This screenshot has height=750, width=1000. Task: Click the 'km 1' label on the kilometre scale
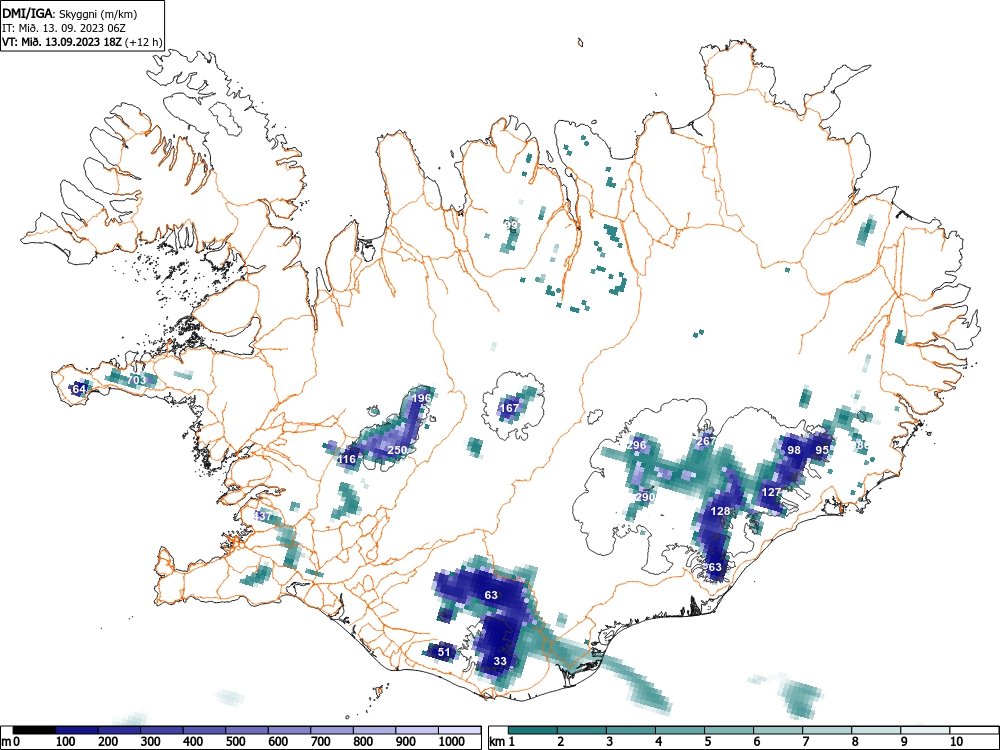(503, 741)
